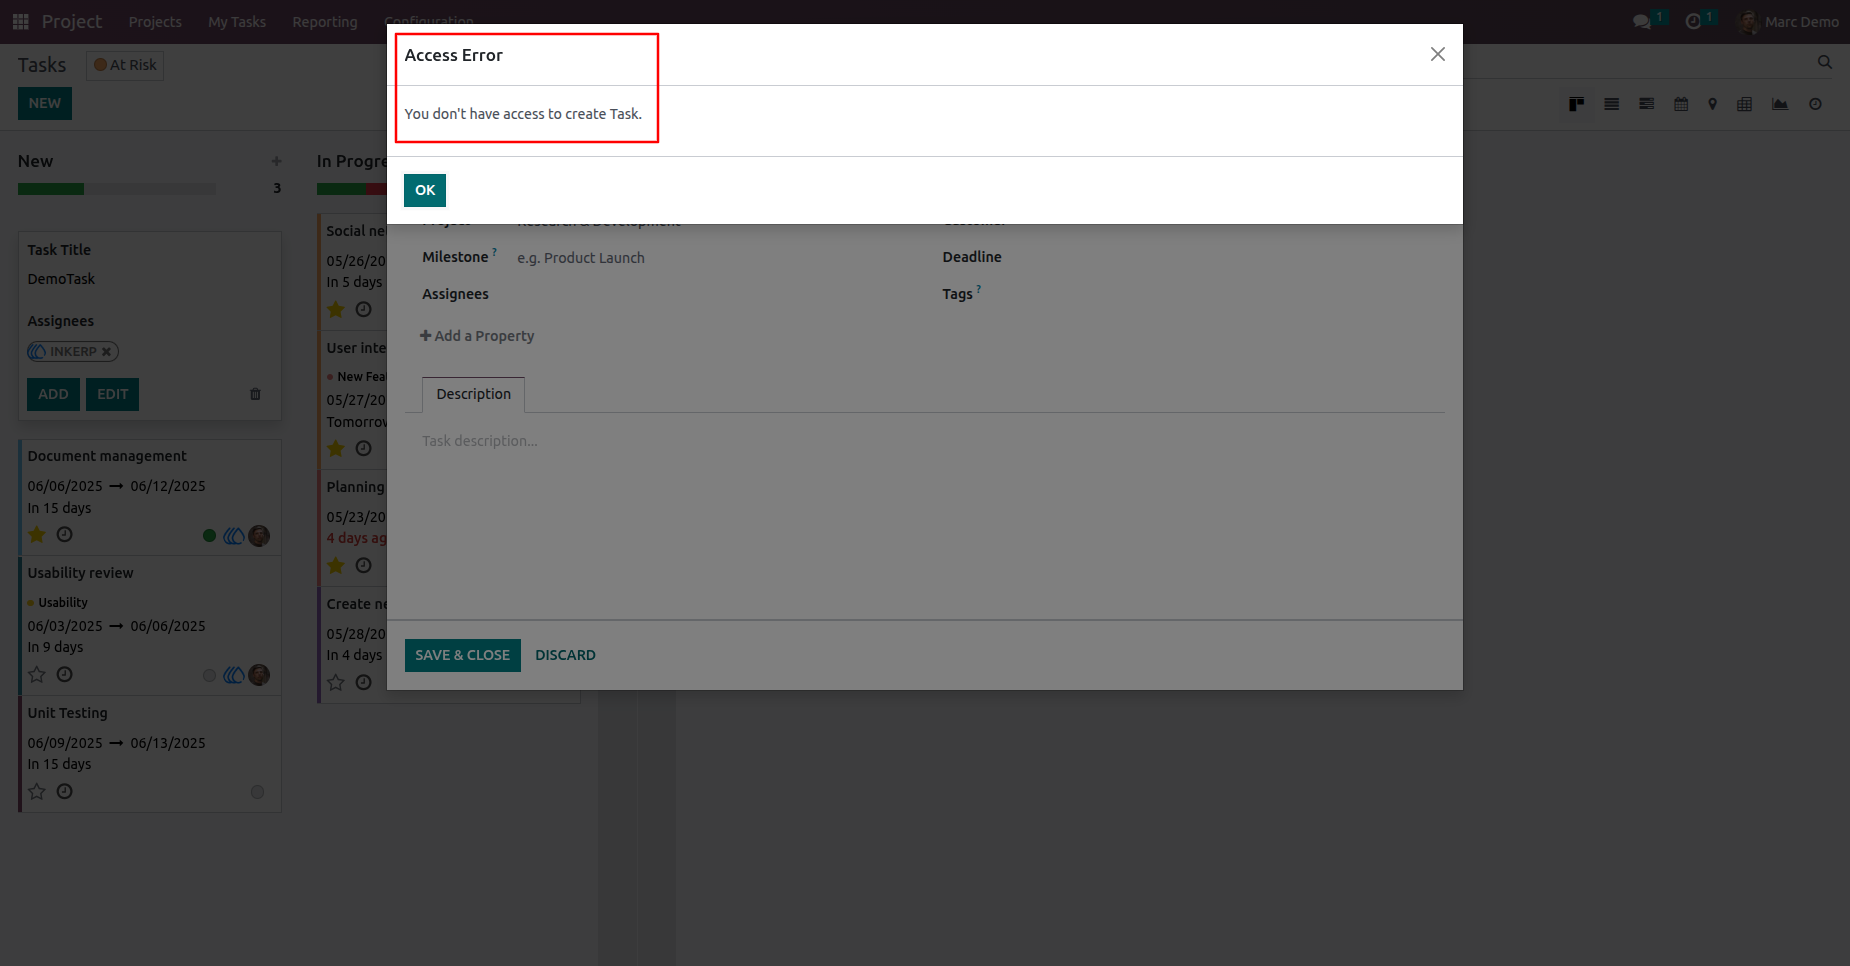Click the activity clock on Document management
Screen dimensions: 1850x966
coord(65,535)
